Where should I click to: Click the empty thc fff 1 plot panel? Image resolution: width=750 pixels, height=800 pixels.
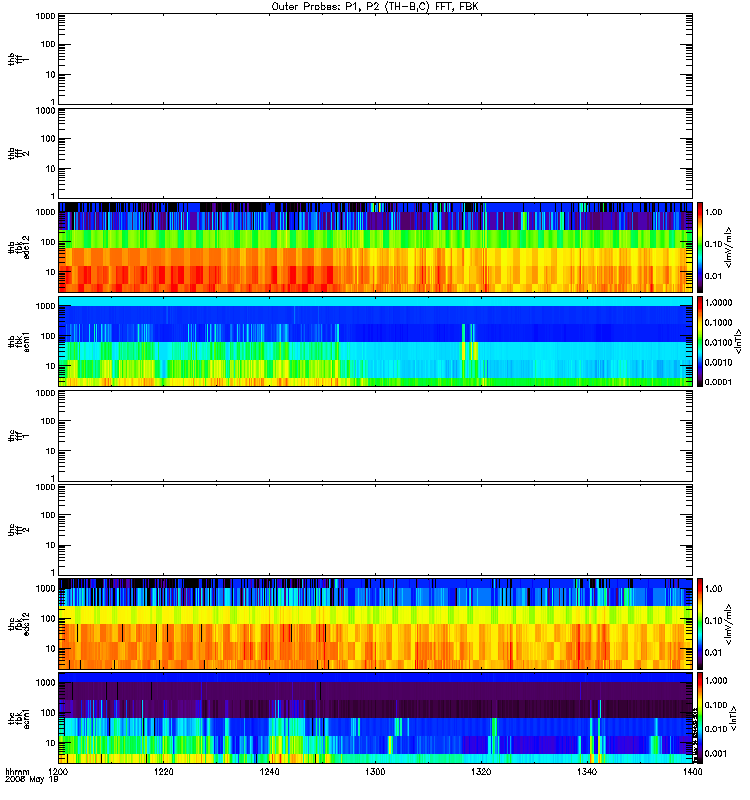(x=376, y=436)
